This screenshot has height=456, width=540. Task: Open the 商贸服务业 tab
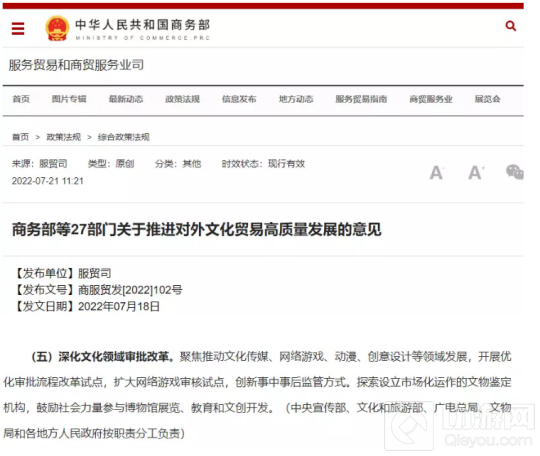click(431, 99)
